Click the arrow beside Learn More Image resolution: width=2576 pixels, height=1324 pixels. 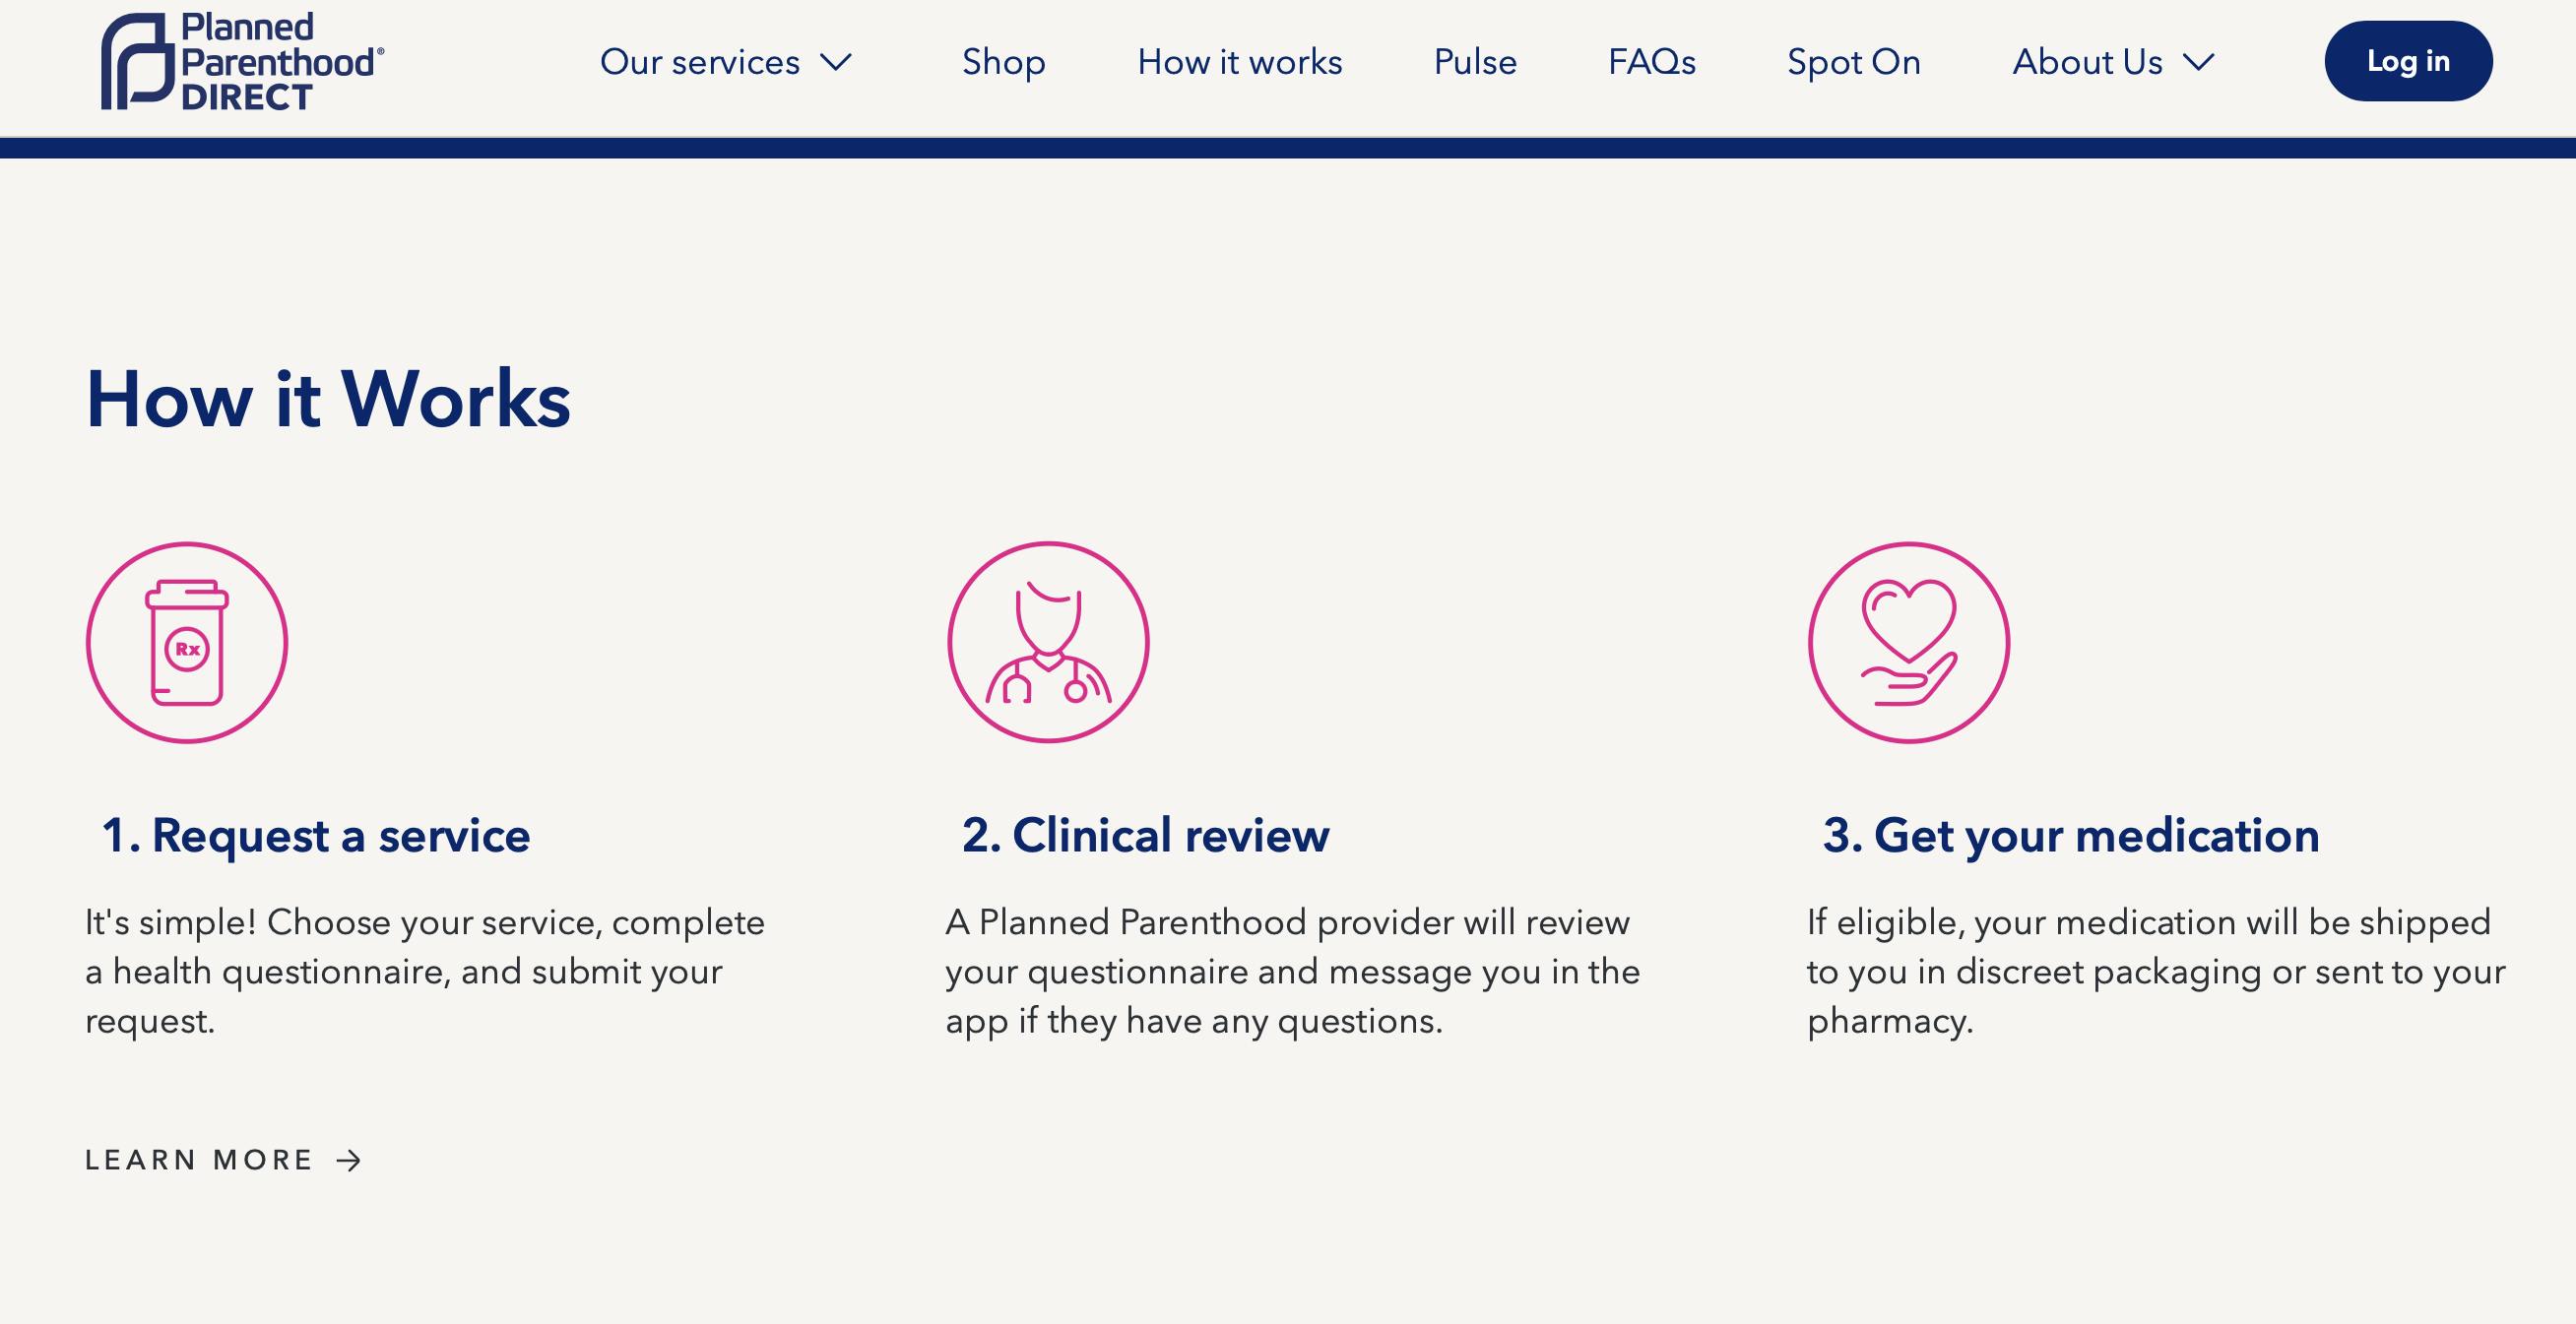pos(349,1160)
